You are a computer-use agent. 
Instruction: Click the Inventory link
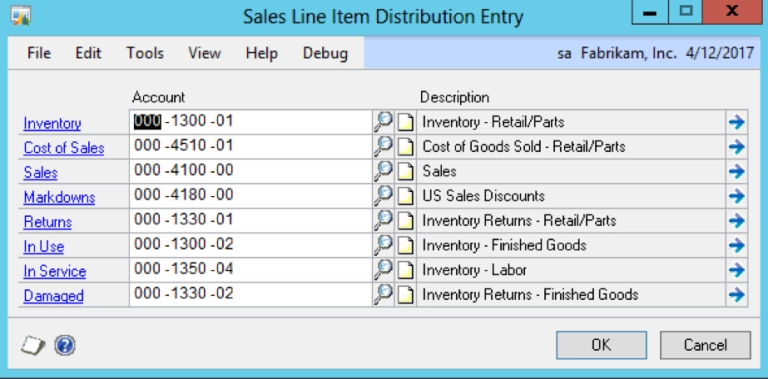(x=52, y=123)
